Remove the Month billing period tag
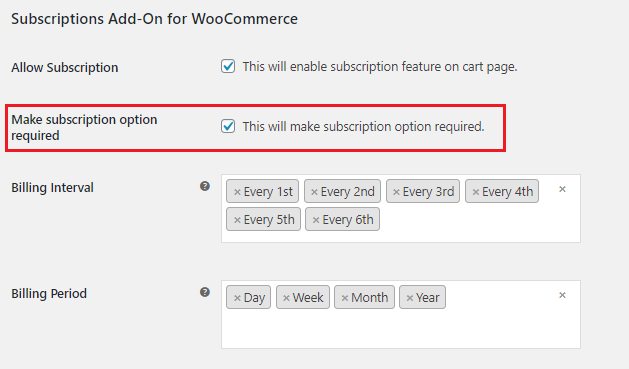 tap(345, 298)
